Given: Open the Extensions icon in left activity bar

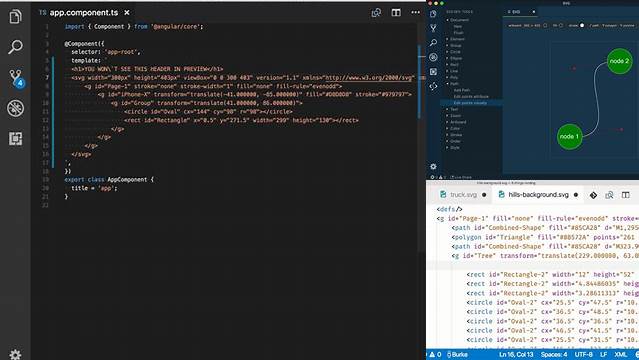Looking at the screenshot, I should coord(15,139).
